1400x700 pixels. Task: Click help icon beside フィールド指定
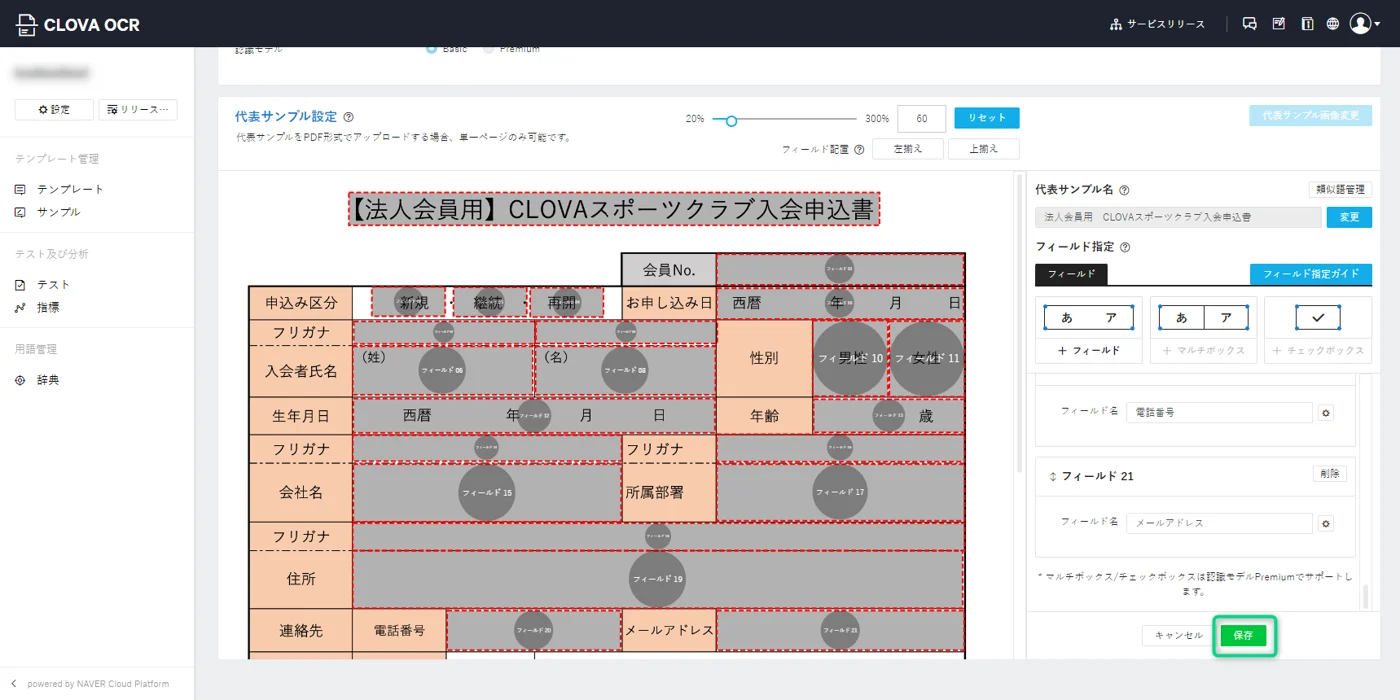(x=1125, y=247)
